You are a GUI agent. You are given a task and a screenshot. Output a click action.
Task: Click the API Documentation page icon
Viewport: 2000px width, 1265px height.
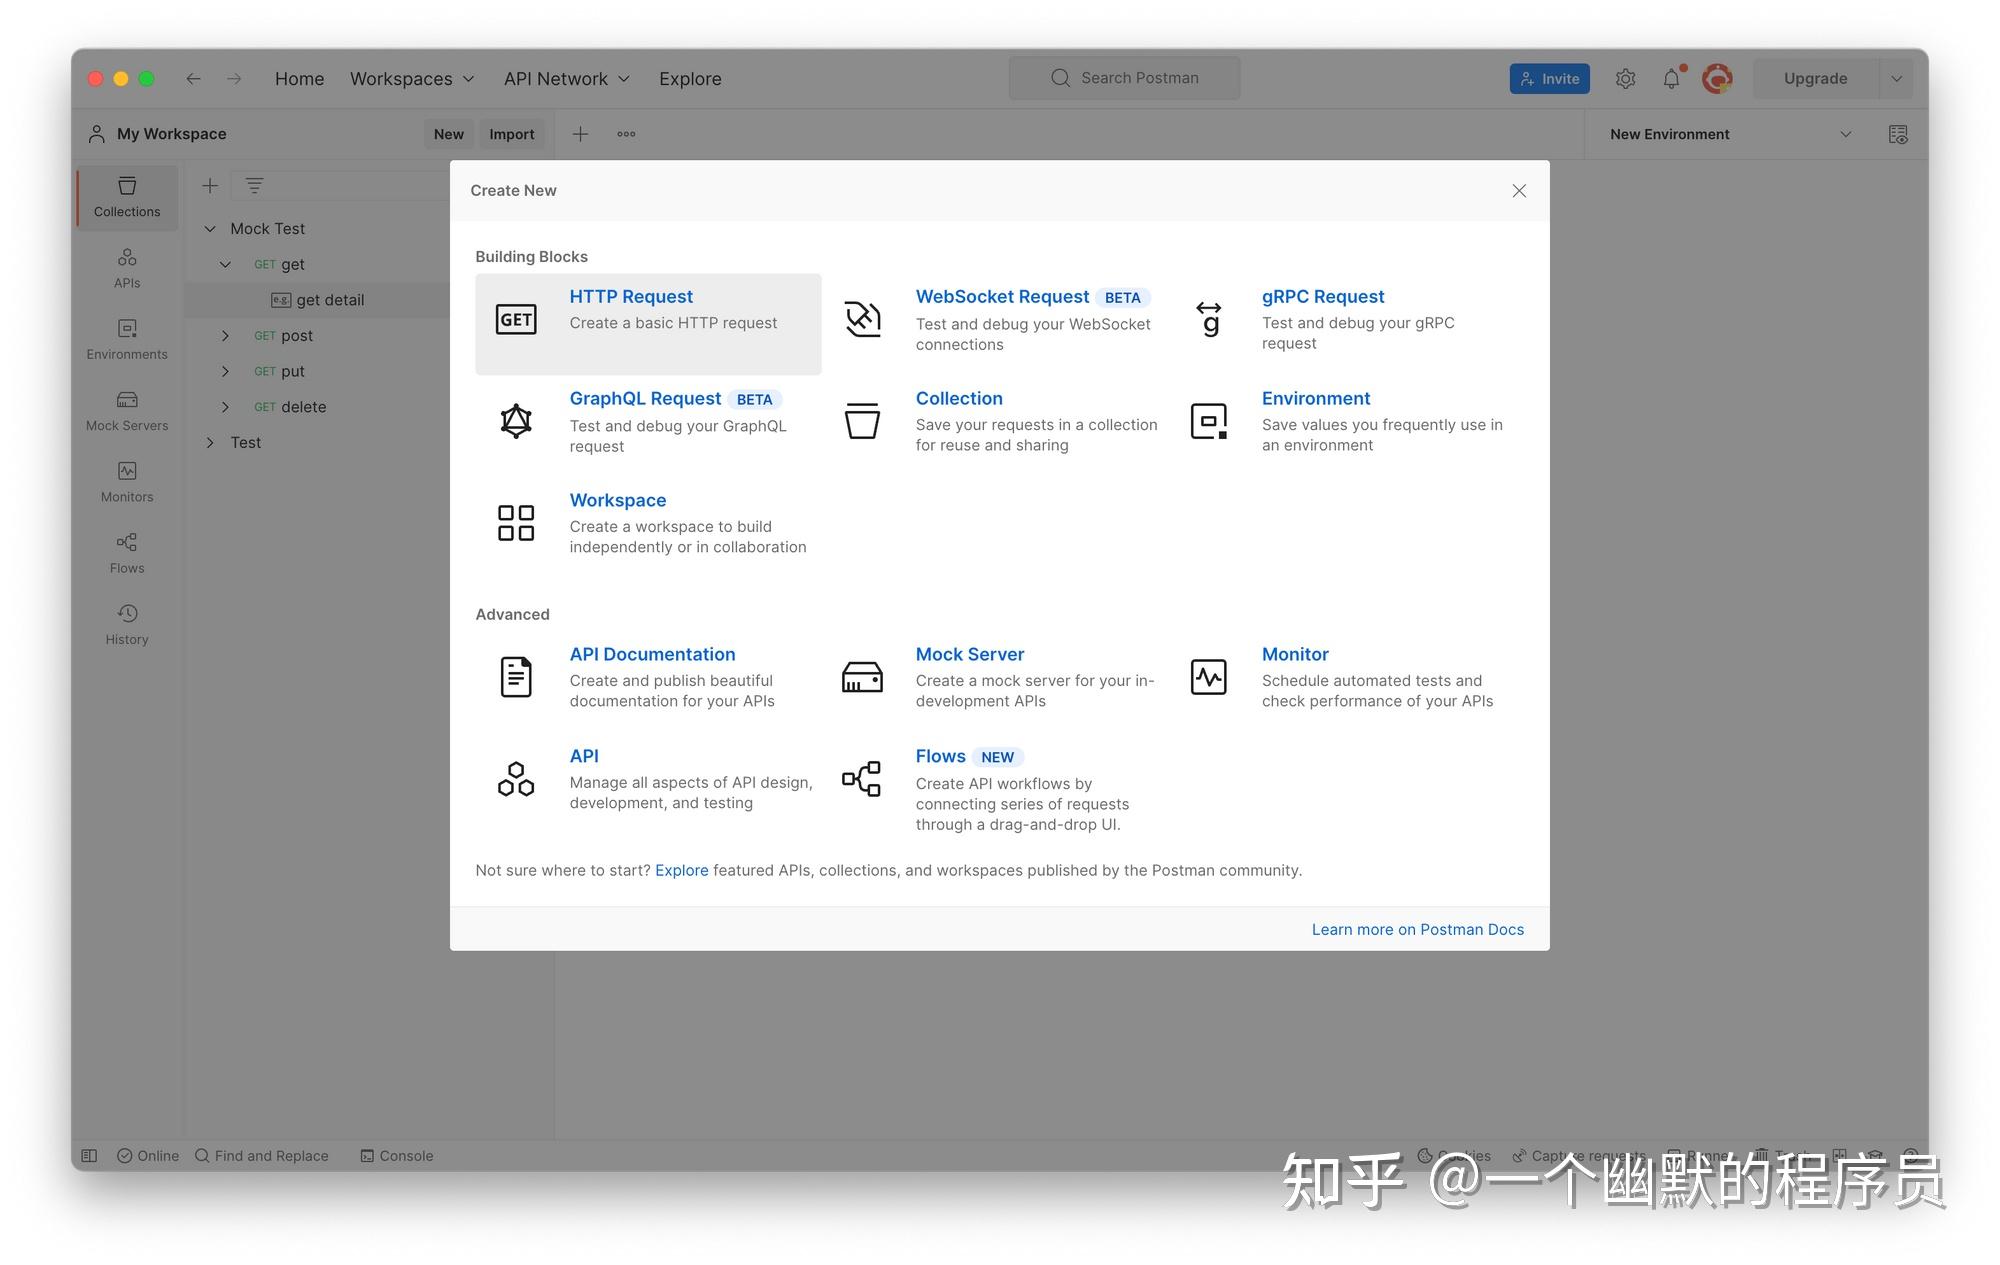pyautogui.click(x=516, y=677)
